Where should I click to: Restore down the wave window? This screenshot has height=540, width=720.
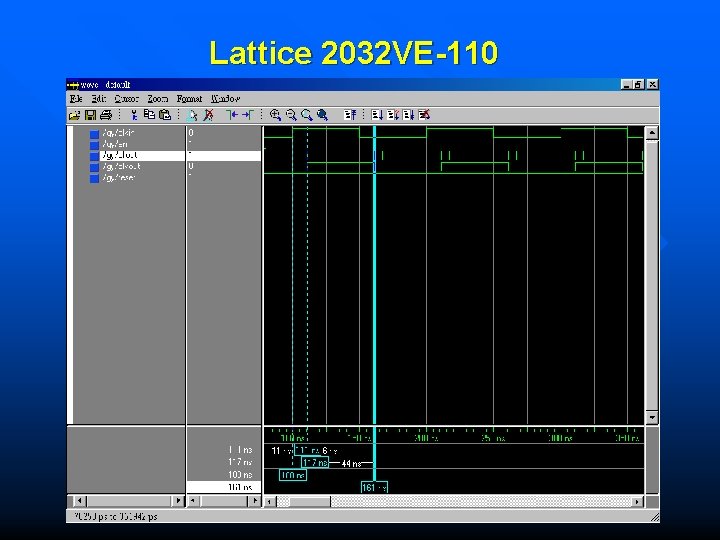638,84
